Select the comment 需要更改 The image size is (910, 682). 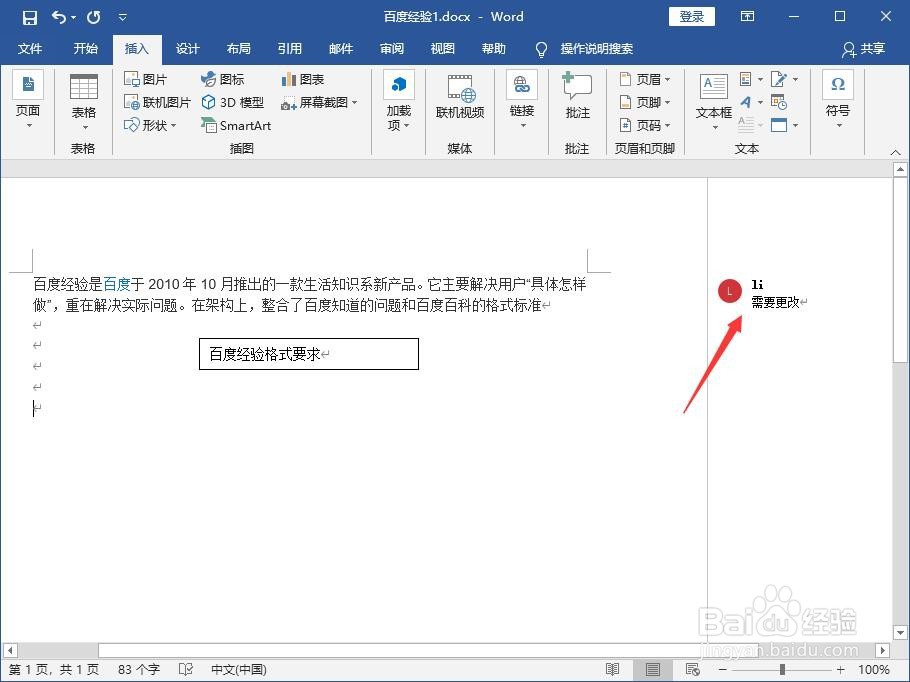click(775, 302)
